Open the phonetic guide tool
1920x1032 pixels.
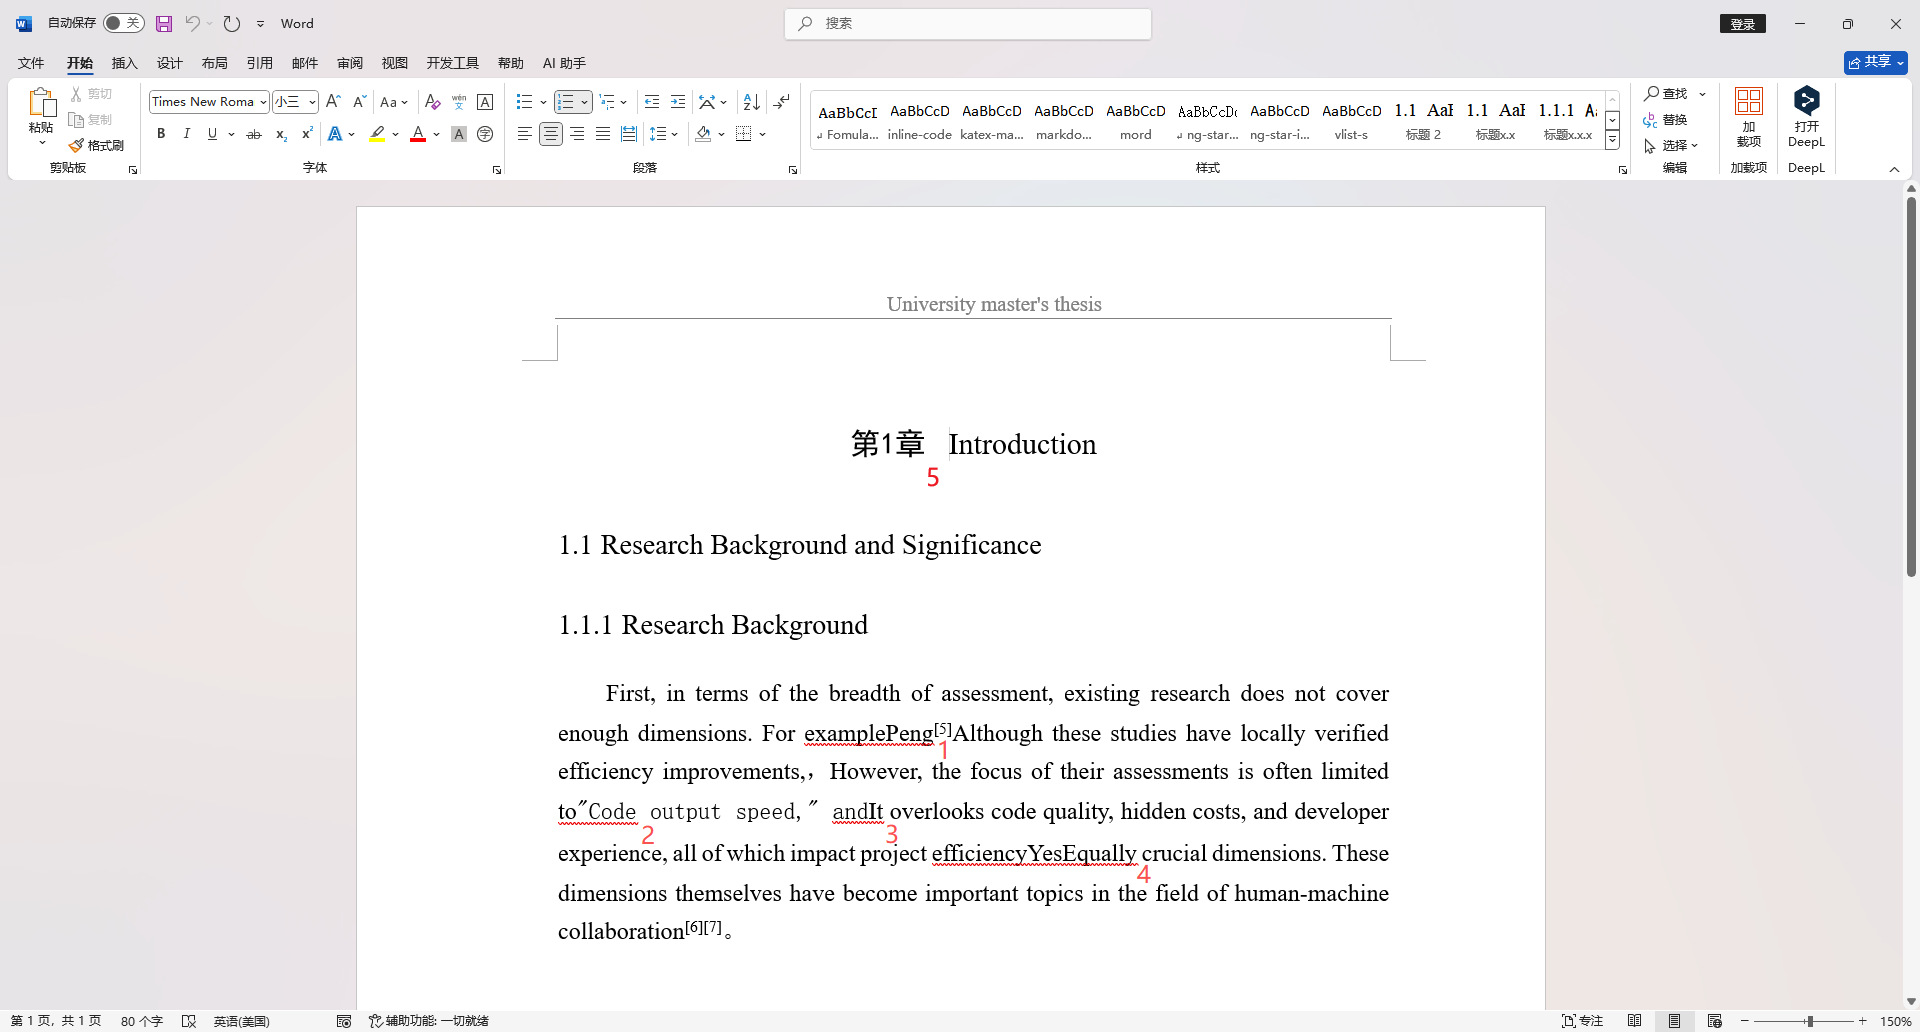point(459,102)
